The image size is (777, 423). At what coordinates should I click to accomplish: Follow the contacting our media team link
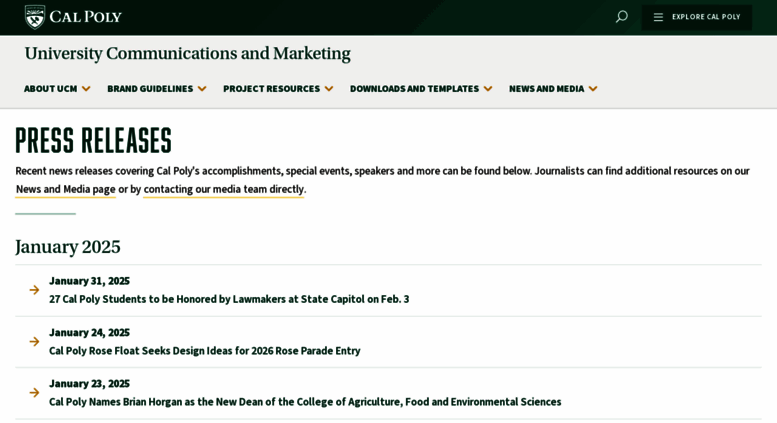pyautogui.click(x=223, y=189)
